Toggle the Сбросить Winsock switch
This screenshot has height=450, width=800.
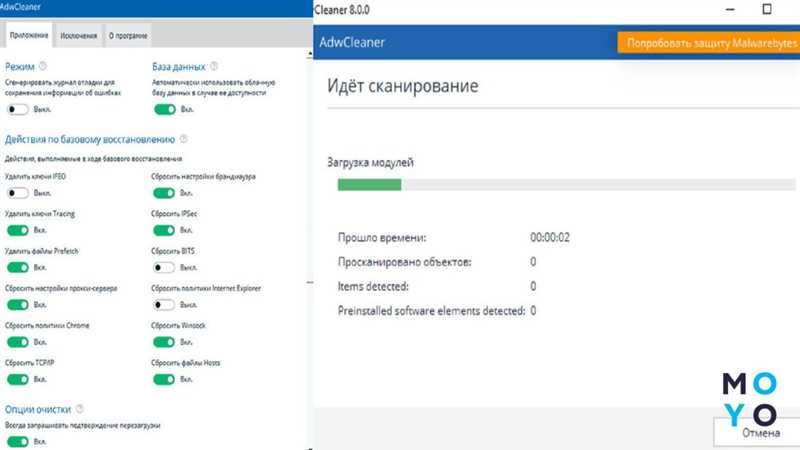[164, 342]
